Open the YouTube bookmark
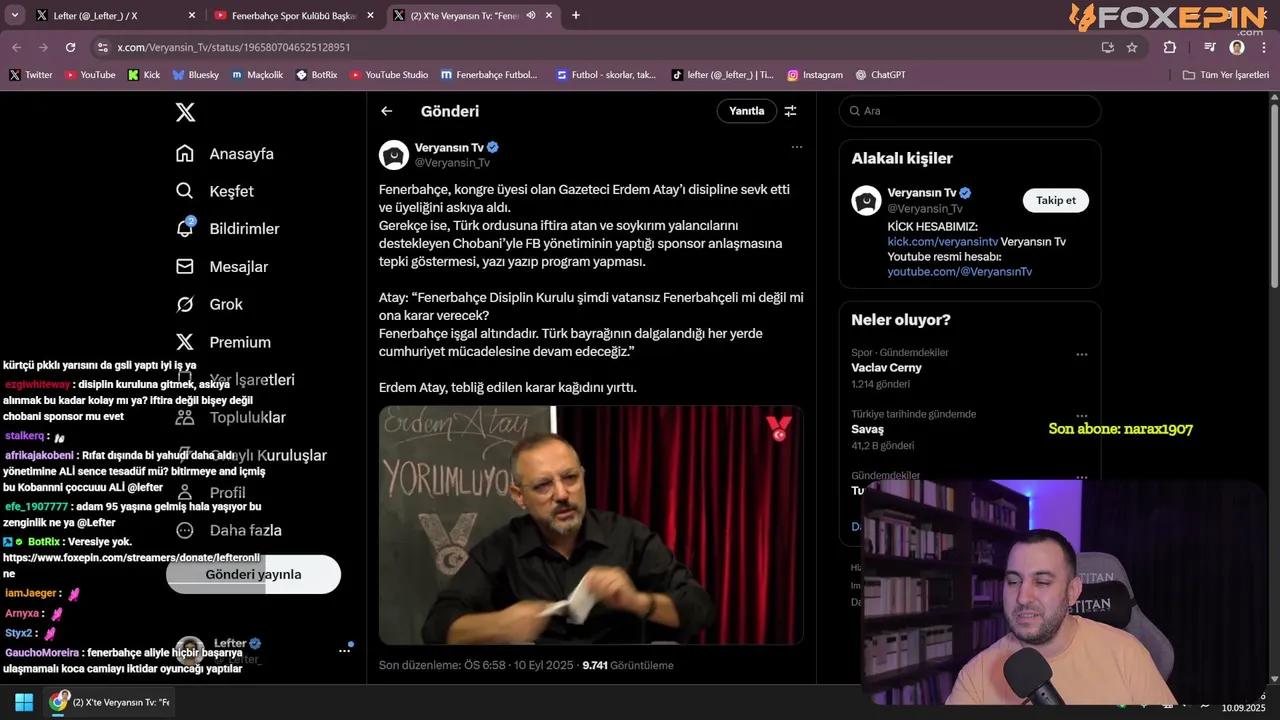1280x720 pixels. coord(90,74)
